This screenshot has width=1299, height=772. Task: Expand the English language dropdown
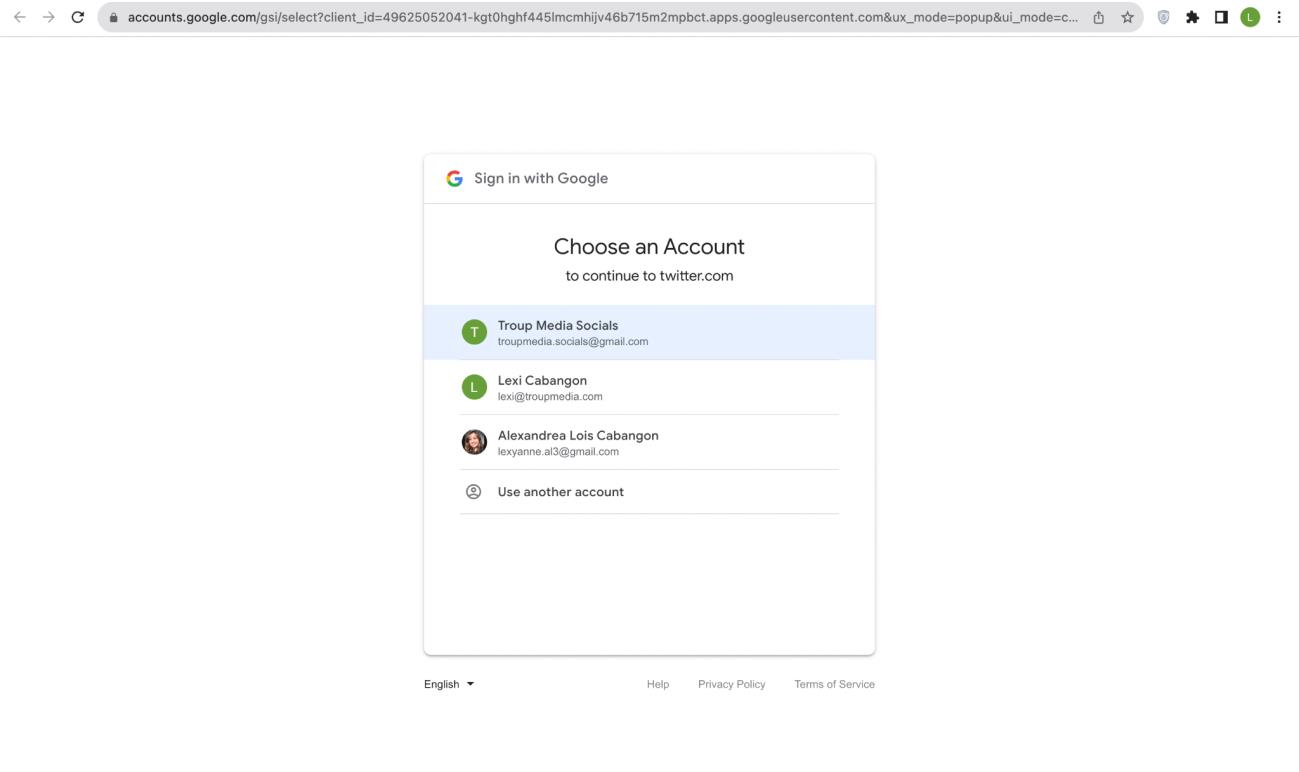(x=449, y=684)
